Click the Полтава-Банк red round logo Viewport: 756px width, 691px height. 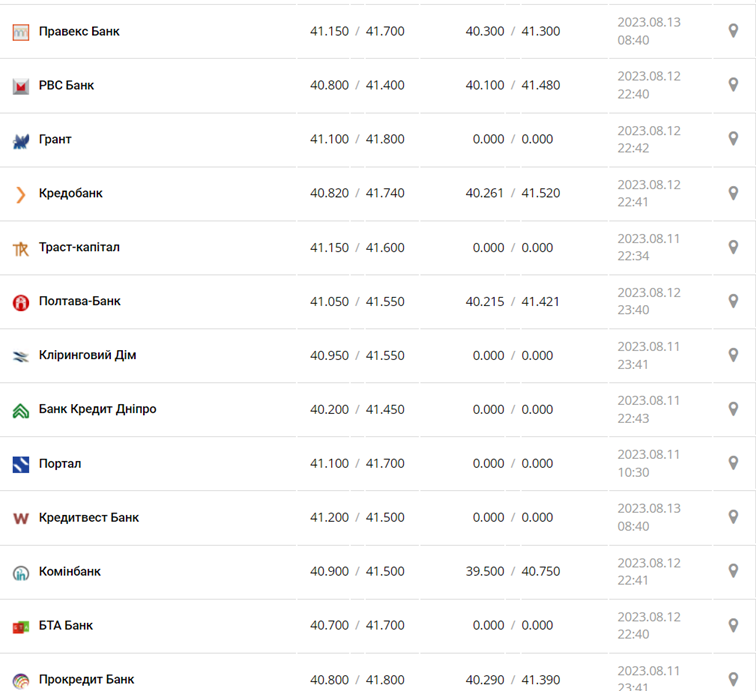[x=20, y=302]
